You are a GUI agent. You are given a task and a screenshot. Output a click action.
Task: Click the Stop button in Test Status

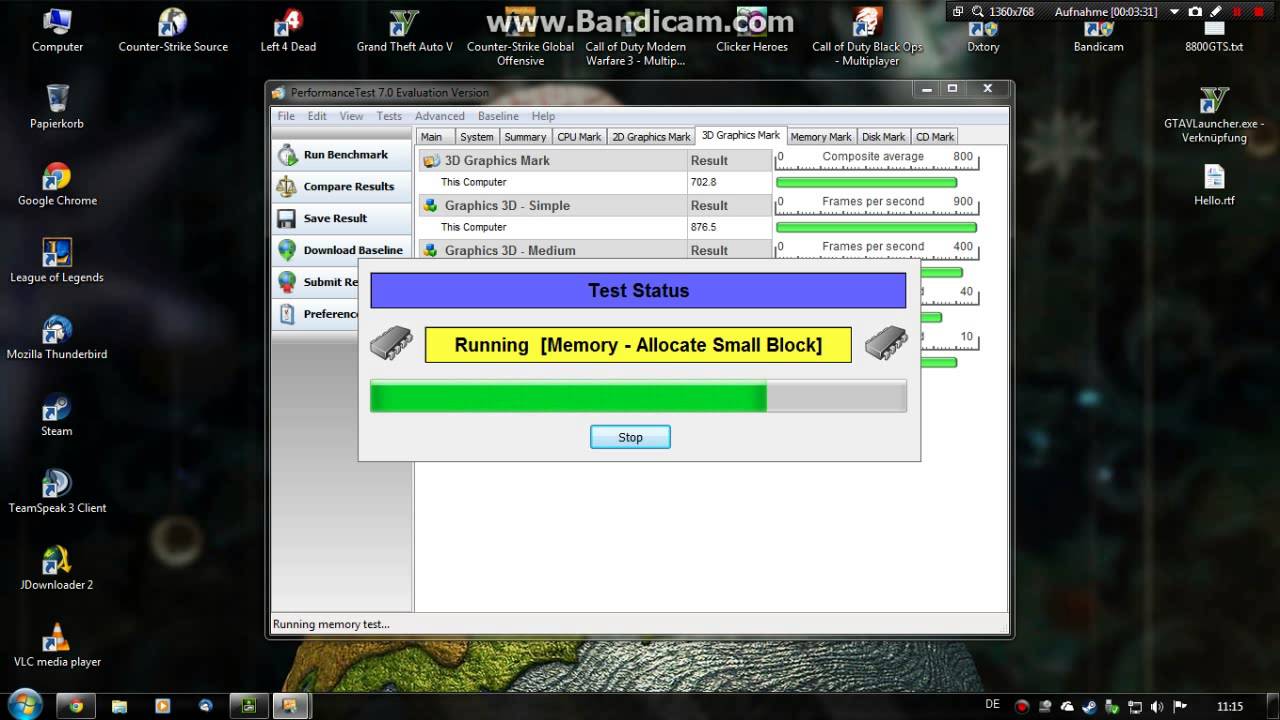(630, 437)
